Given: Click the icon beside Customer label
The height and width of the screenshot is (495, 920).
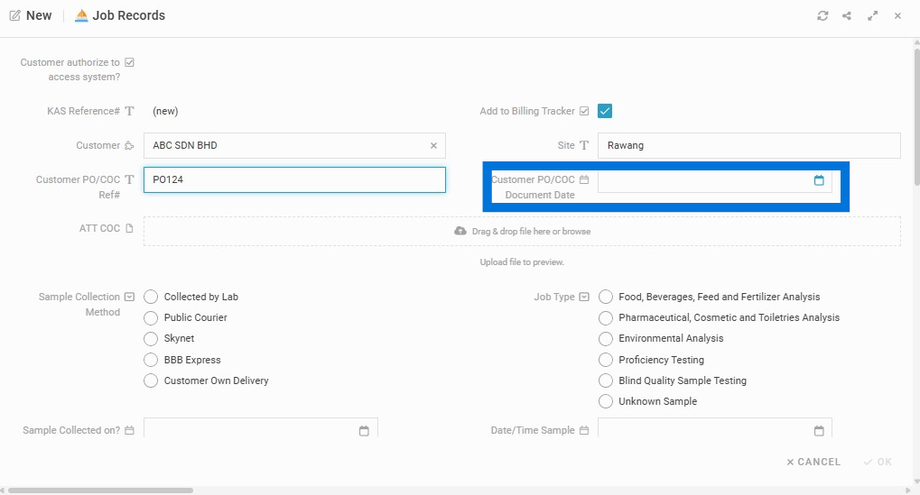Looking at the screenshot, I should pos(130,145).
